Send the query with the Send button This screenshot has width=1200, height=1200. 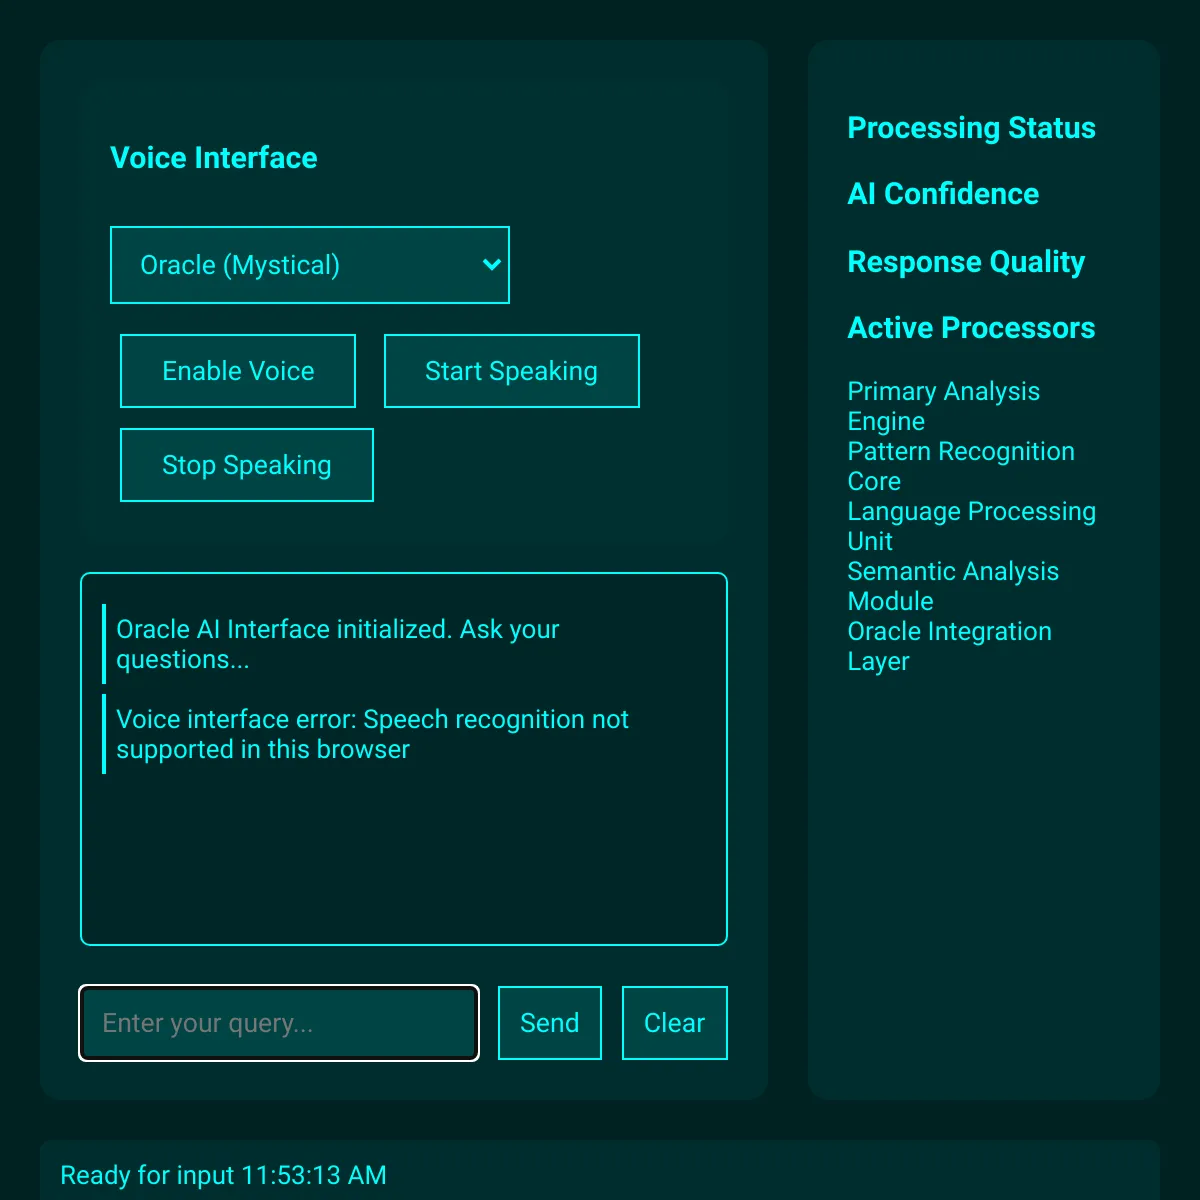coord(549,1023)
